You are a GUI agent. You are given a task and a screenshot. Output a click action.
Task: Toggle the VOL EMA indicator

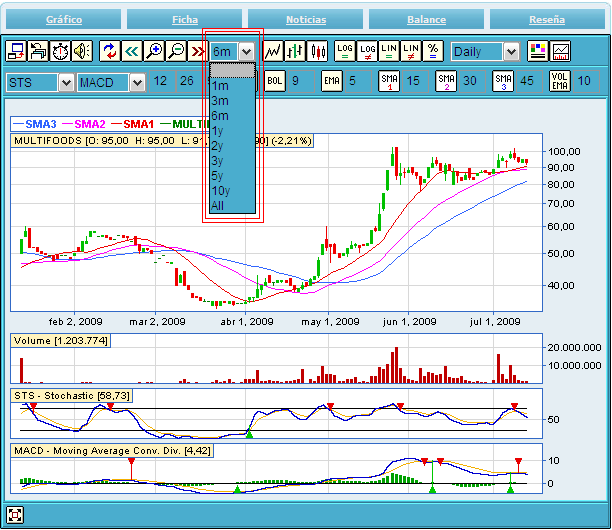point(560,81)
